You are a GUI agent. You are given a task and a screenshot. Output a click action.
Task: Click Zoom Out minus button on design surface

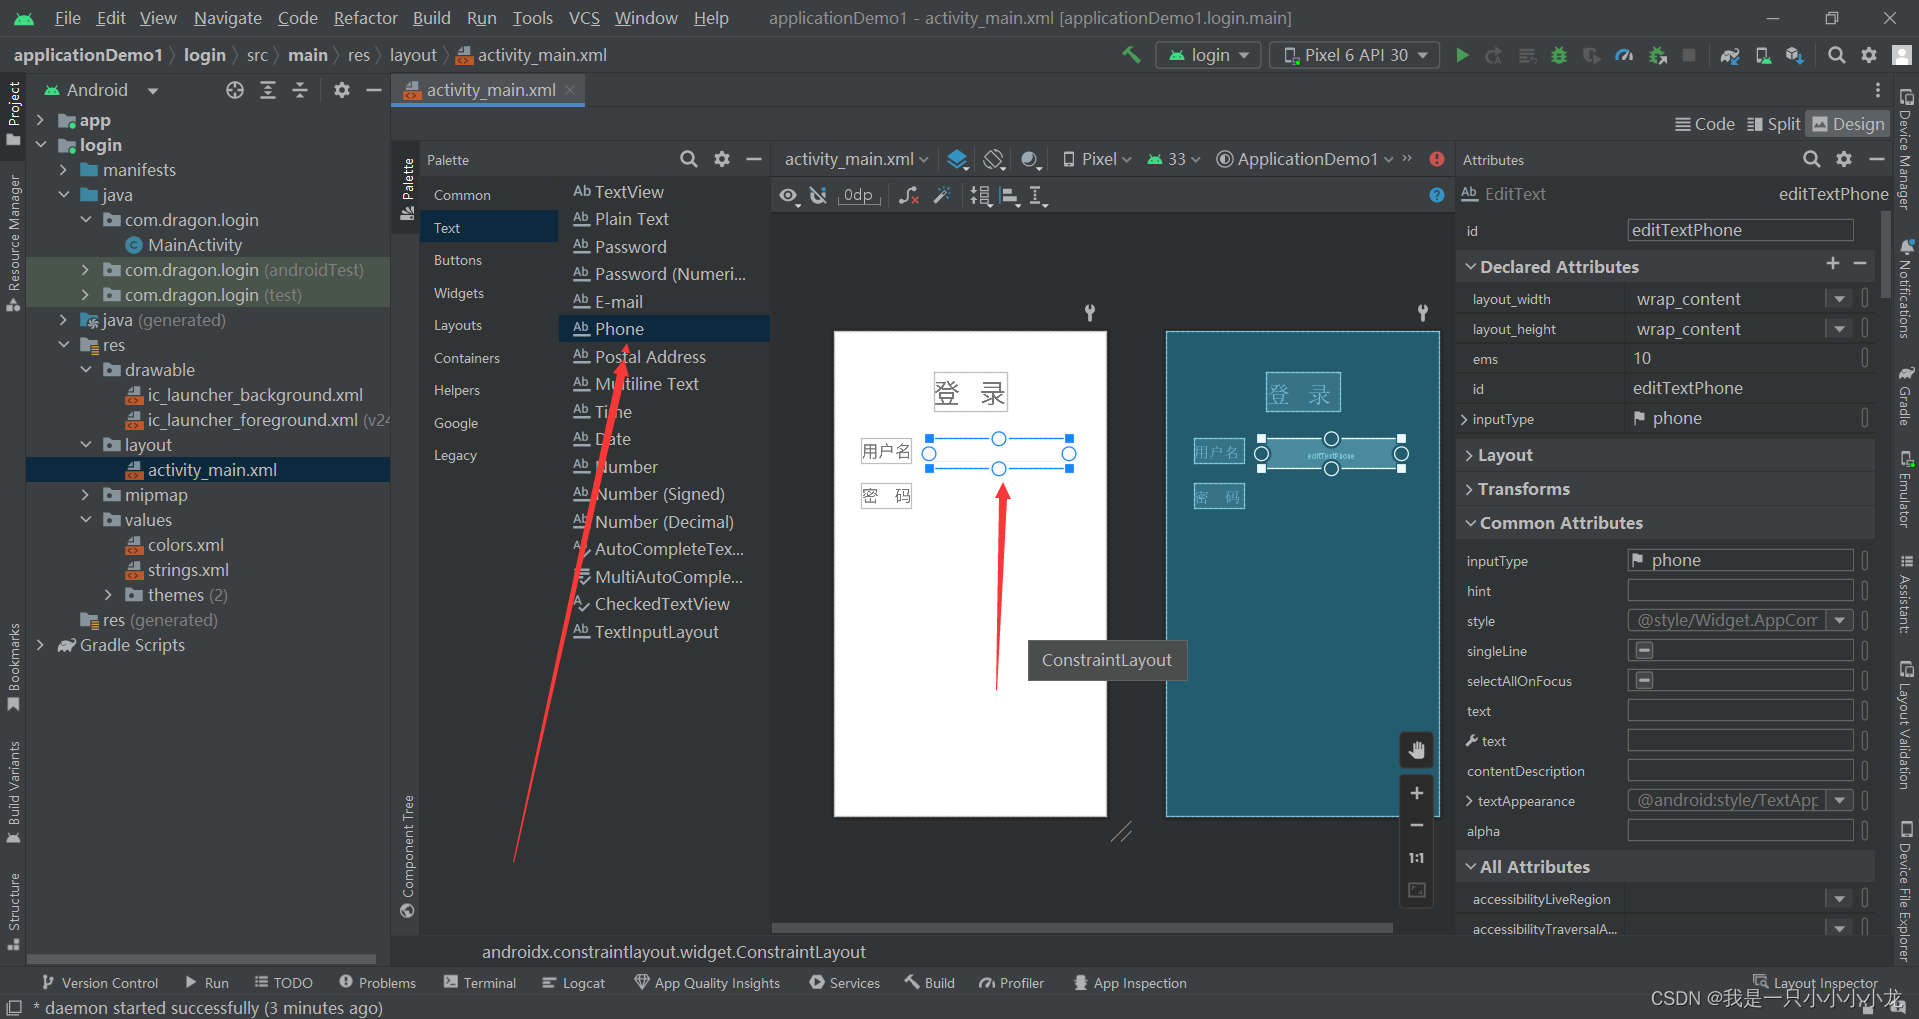pos(1417,825)
